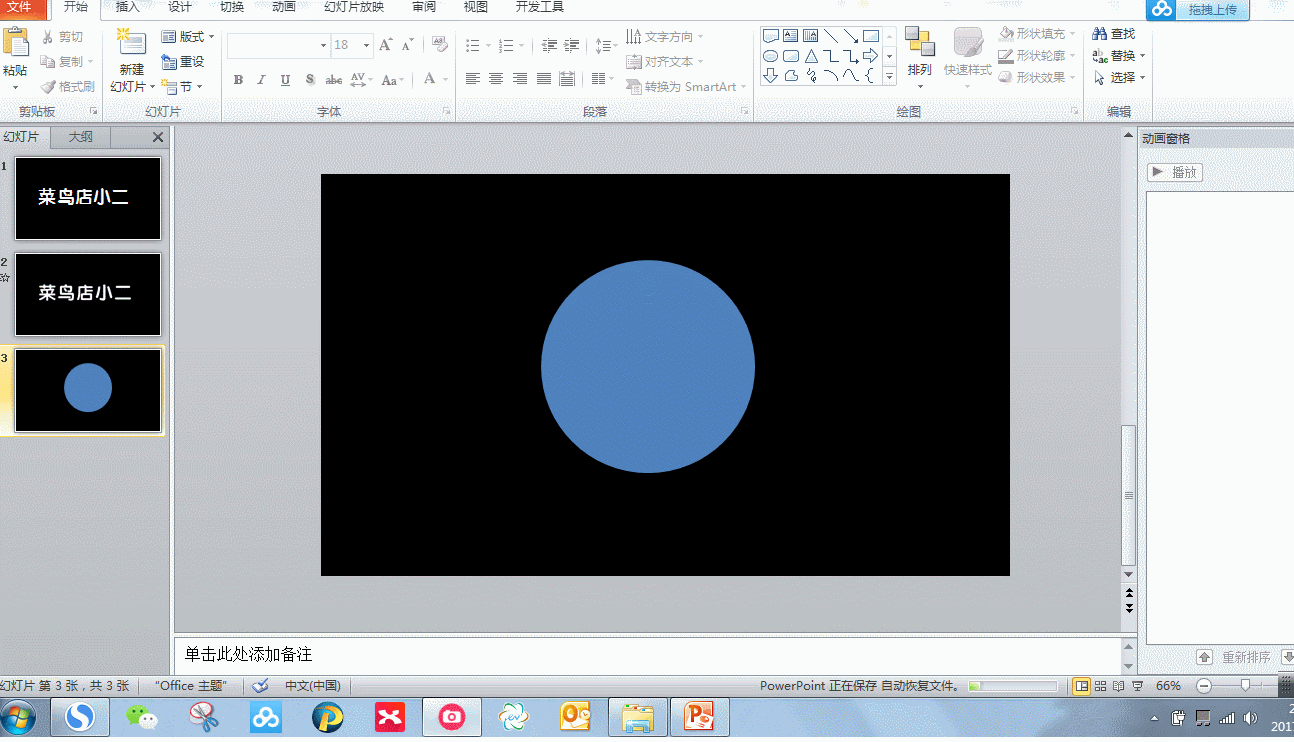
Task: Toggle italic formatting
Action: (261, 80)
